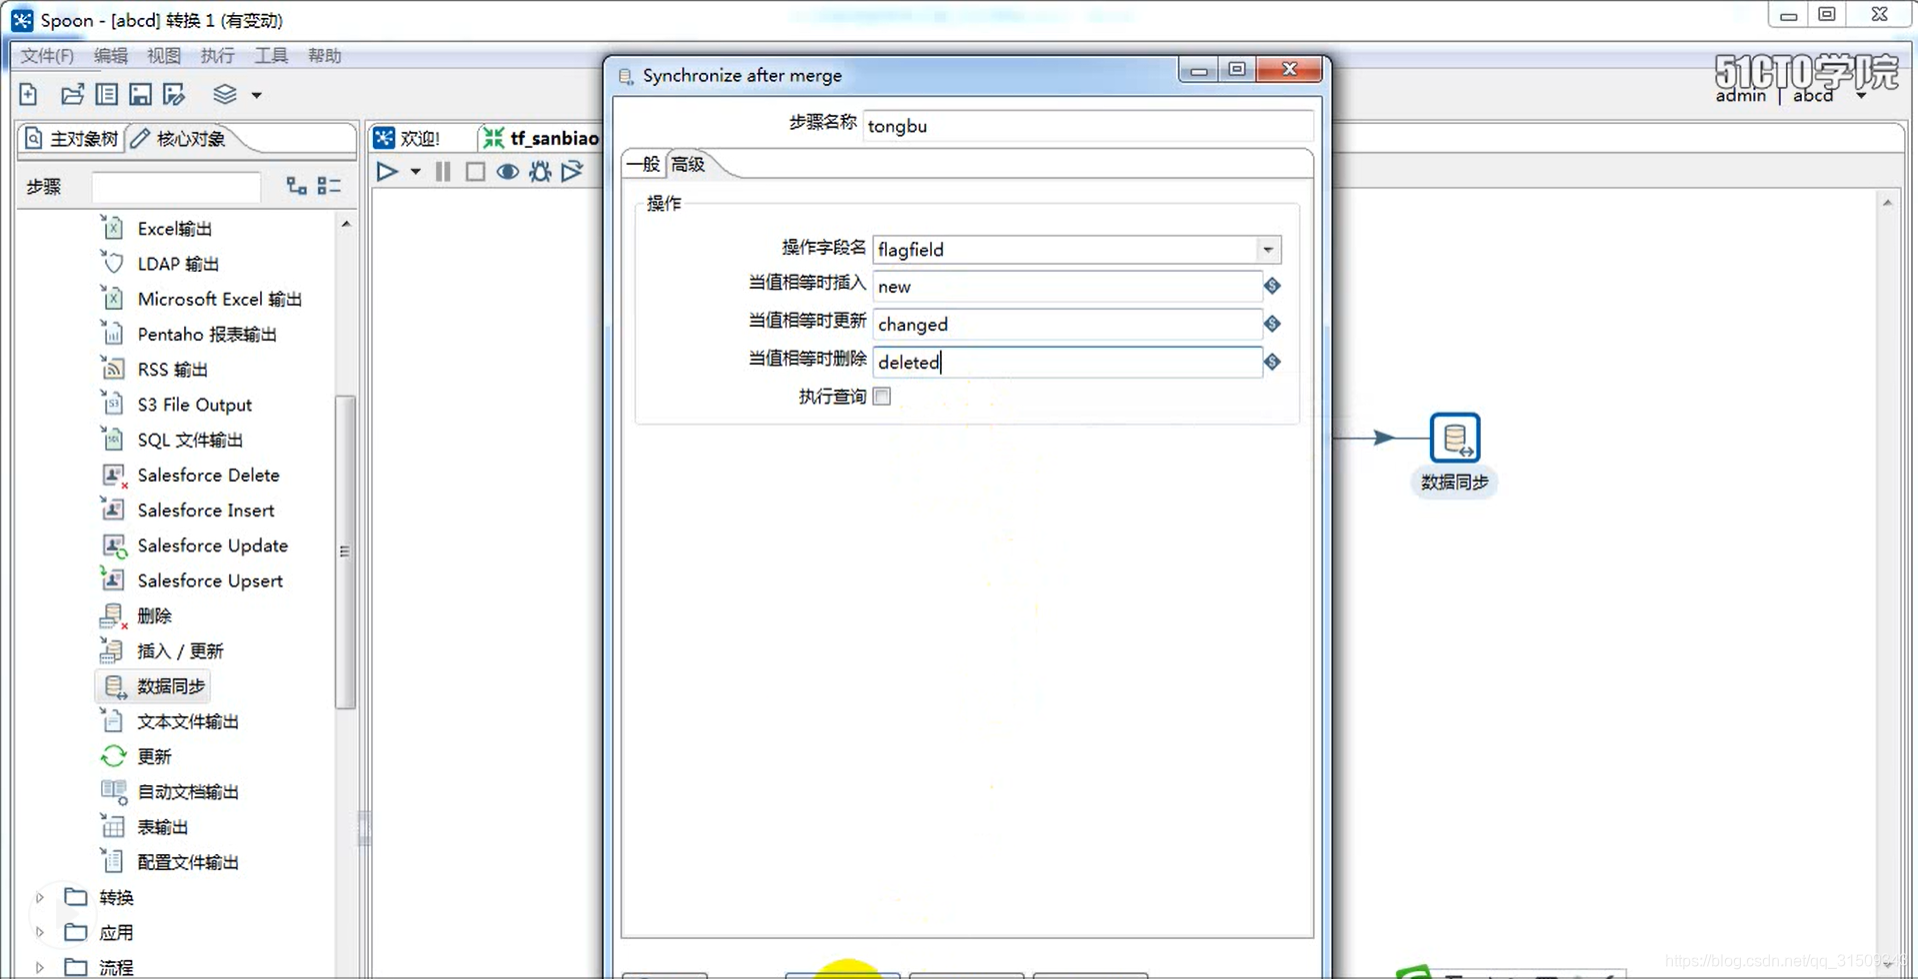This screenshot has width=1918, height=979.
Task: Open the 编辑 menu
Action: click(x=111, y=56)
